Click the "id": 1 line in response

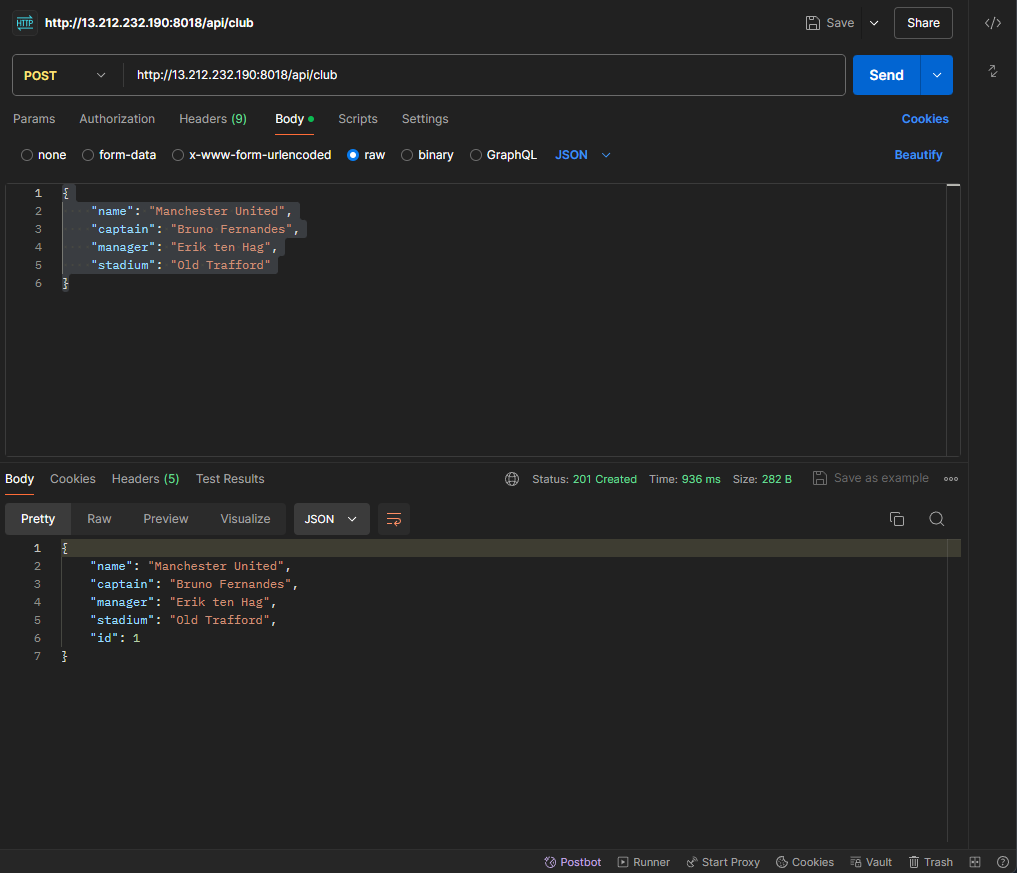coord(115,638)
